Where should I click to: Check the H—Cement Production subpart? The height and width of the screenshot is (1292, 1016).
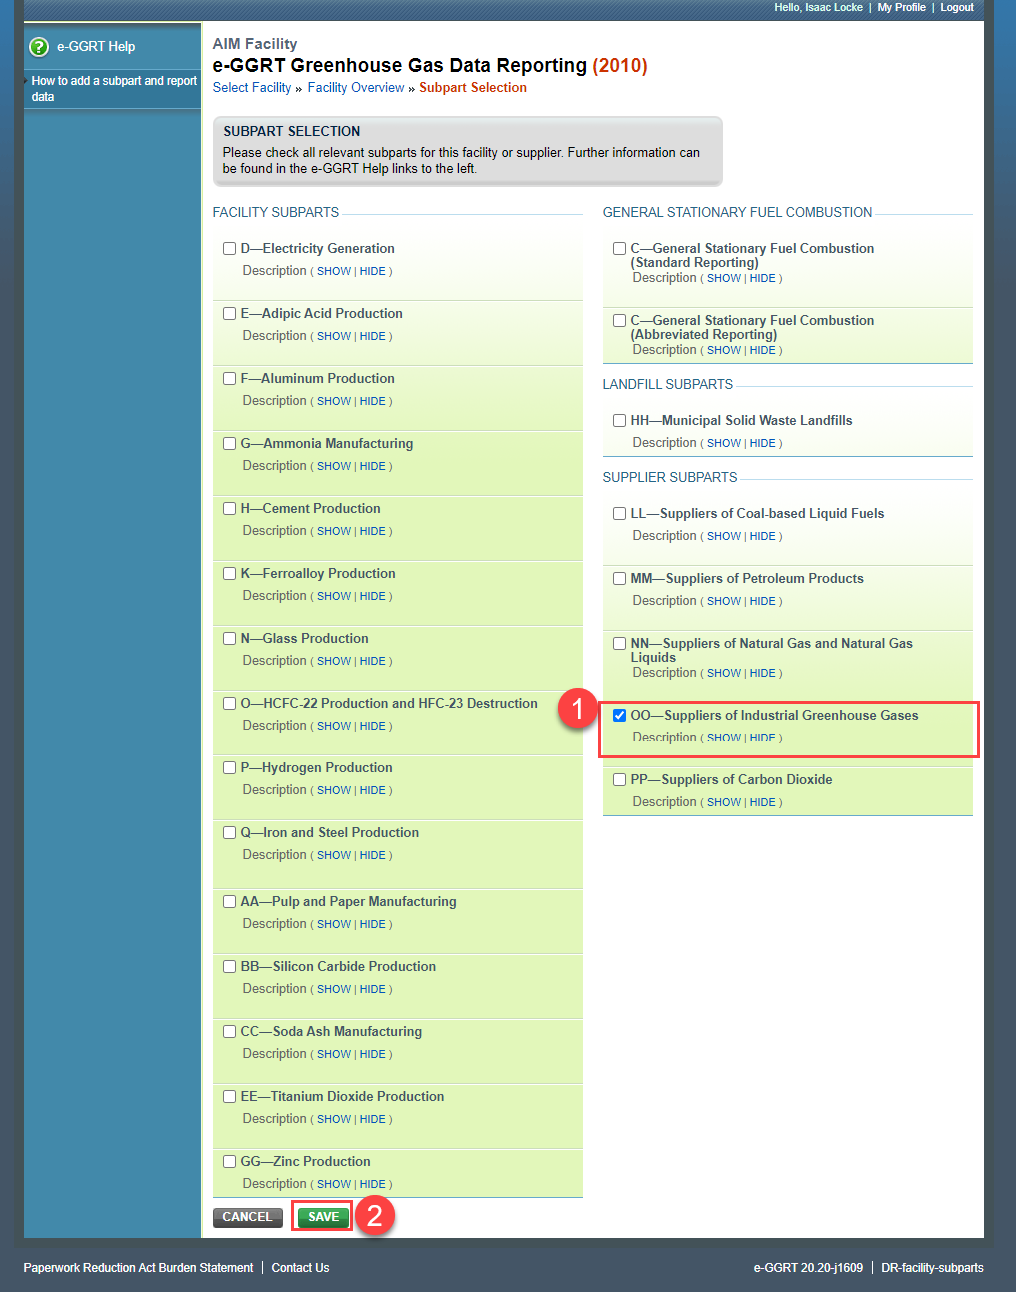coord(229,508)
